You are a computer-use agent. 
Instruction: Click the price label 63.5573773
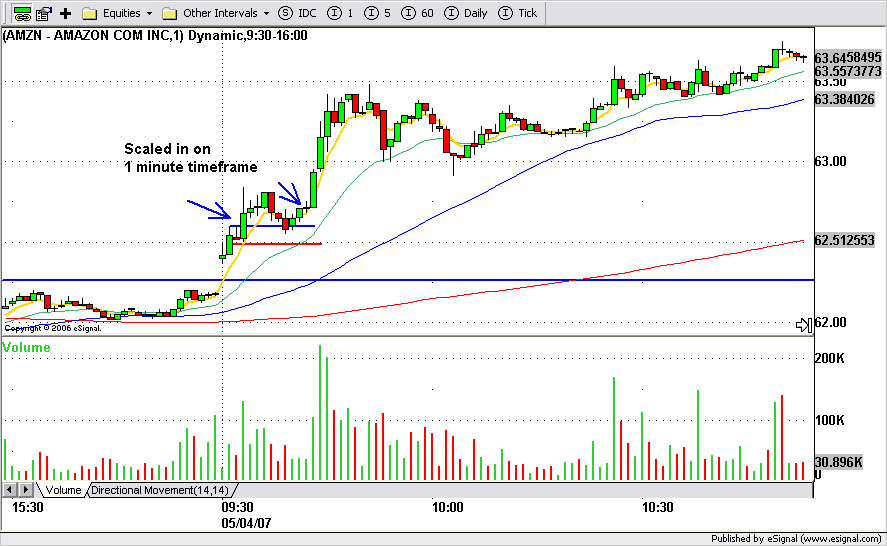[x=848, y=71]
